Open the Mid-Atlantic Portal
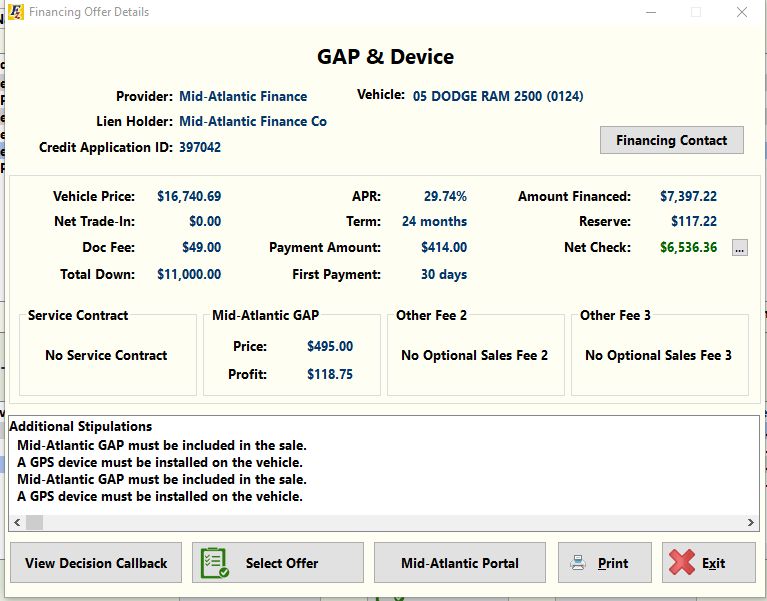 coord(459,563)
